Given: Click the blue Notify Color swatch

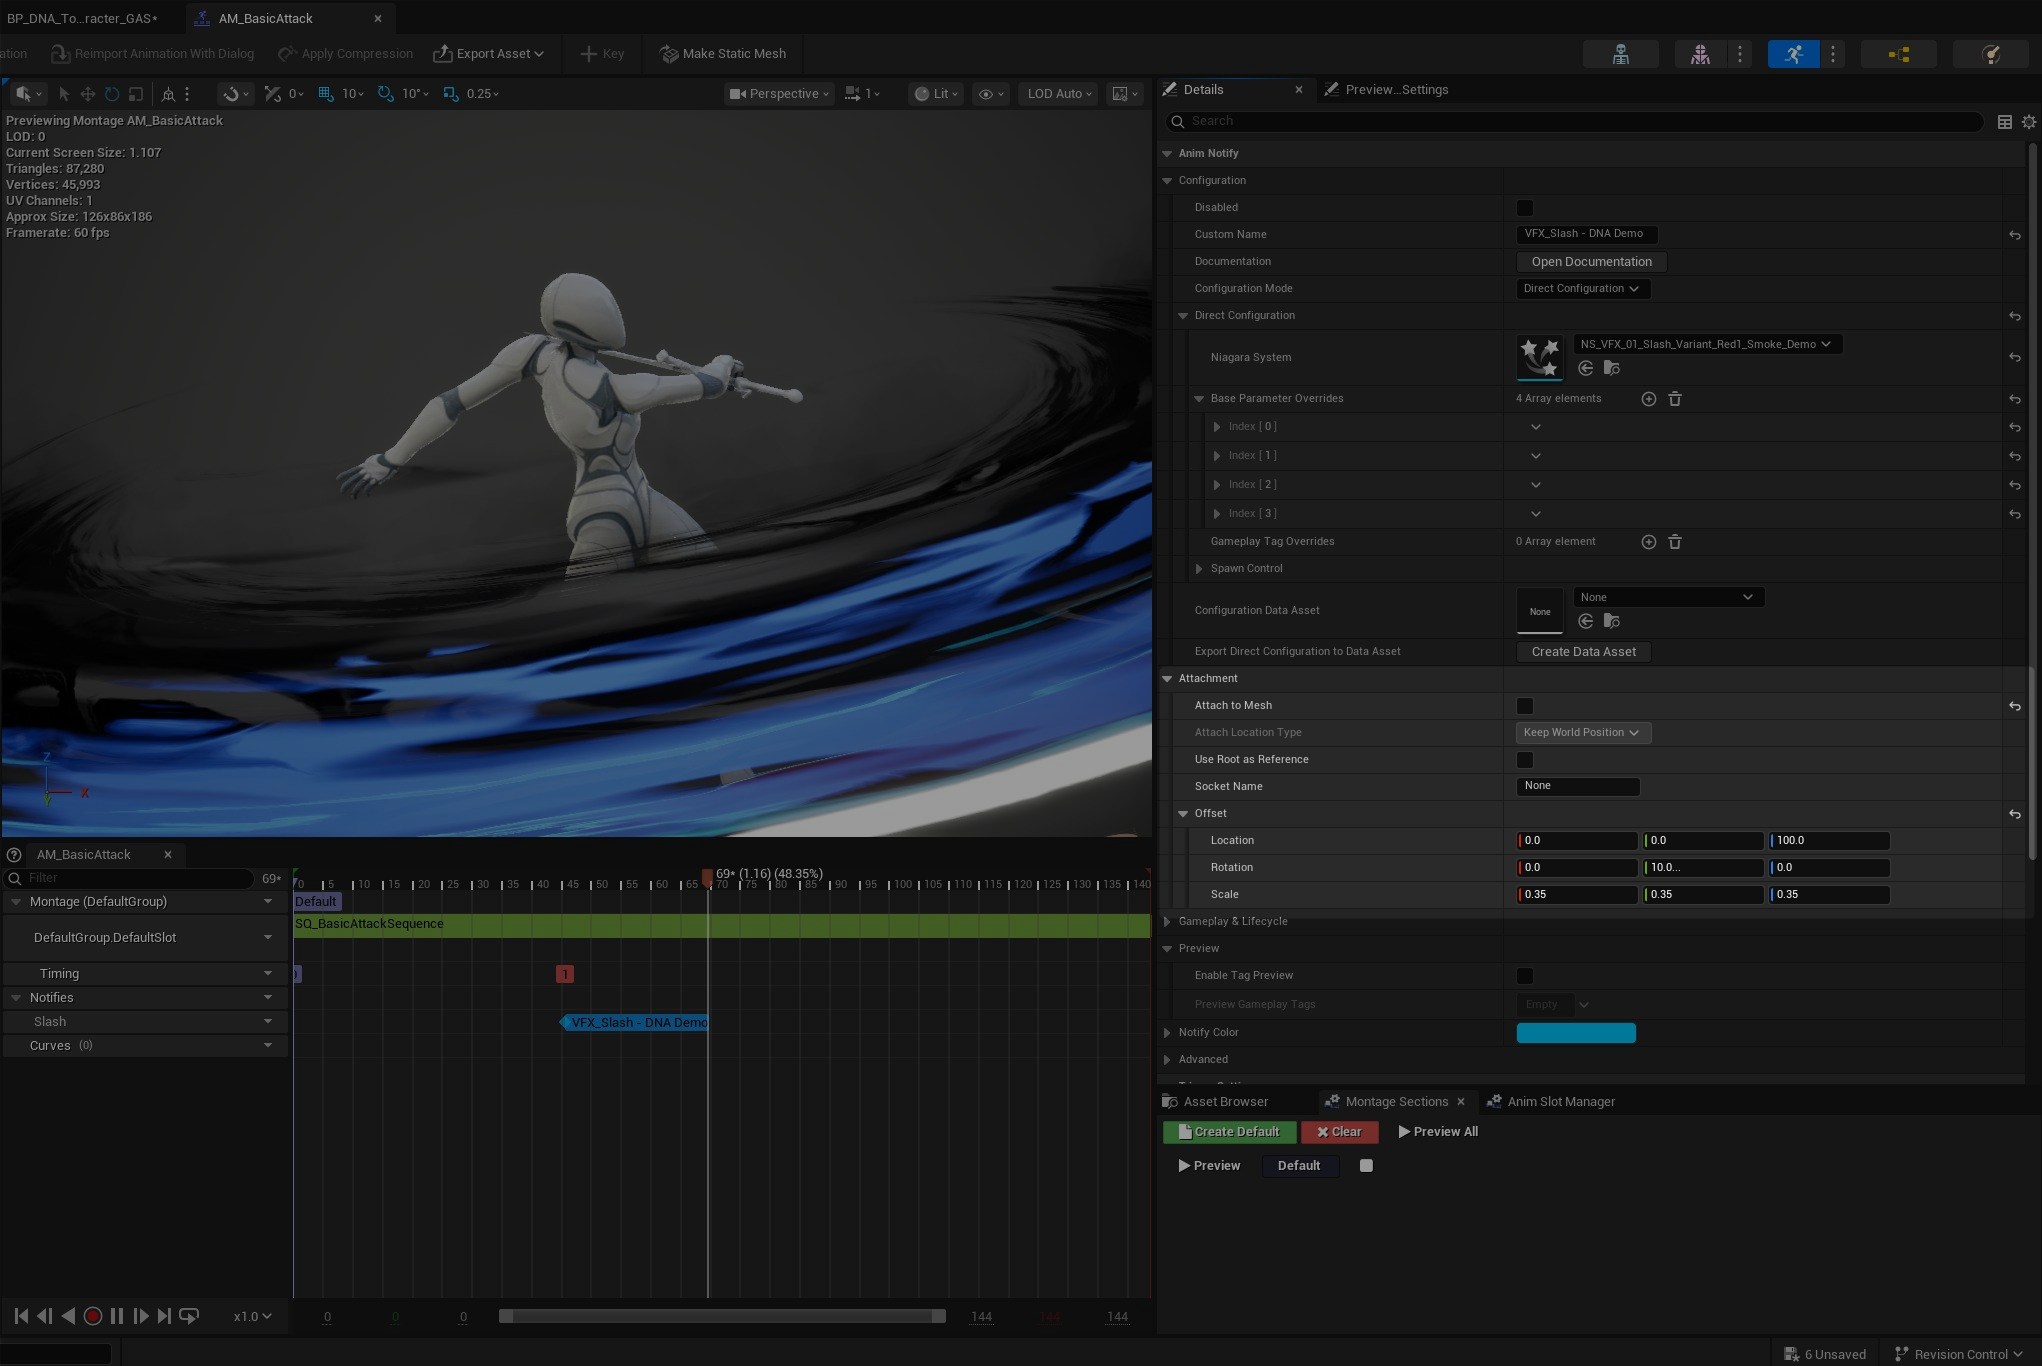Looking at the screenshot, I should 1575,1033.
